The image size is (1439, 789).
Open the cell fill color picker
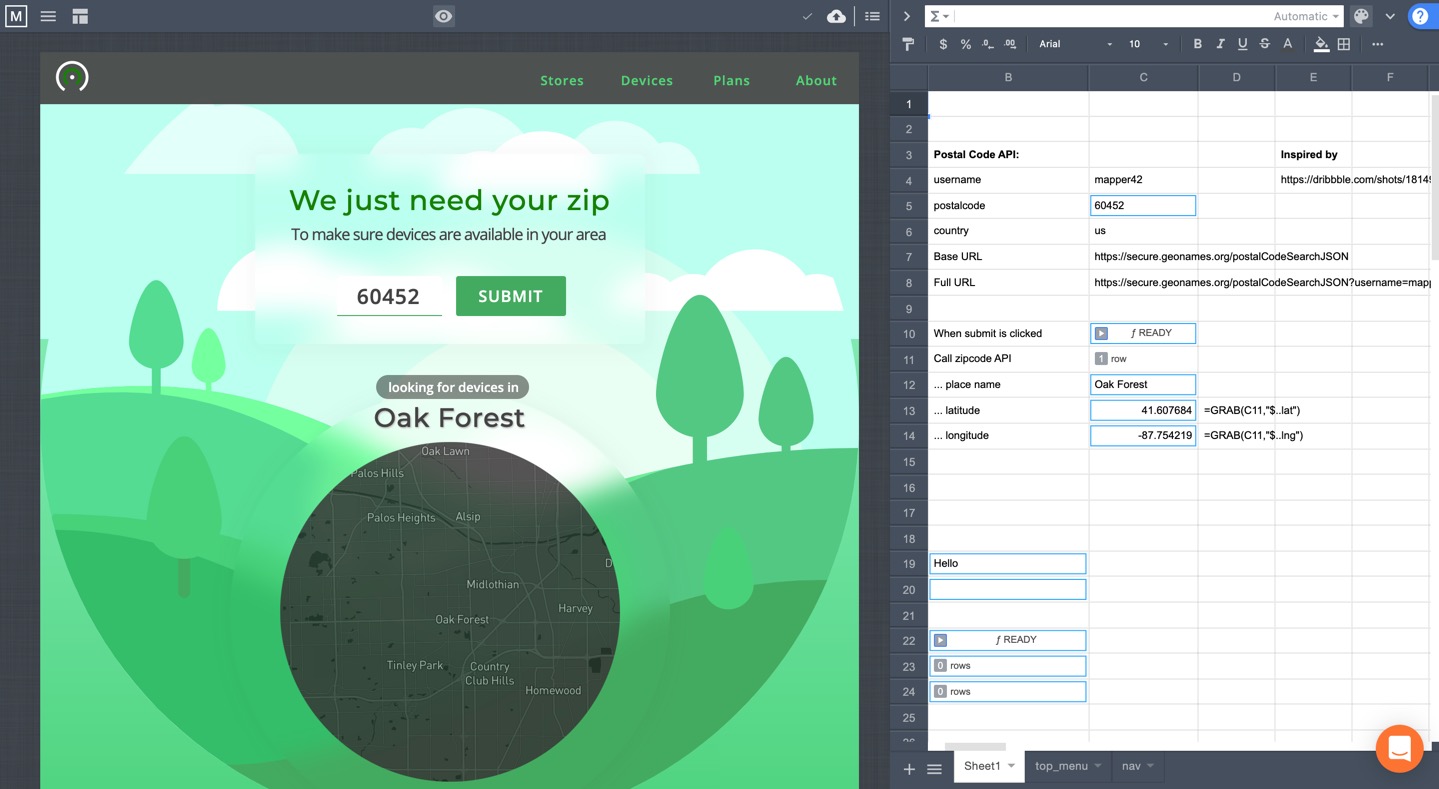pyautogui.click(x=1321, y=44)
